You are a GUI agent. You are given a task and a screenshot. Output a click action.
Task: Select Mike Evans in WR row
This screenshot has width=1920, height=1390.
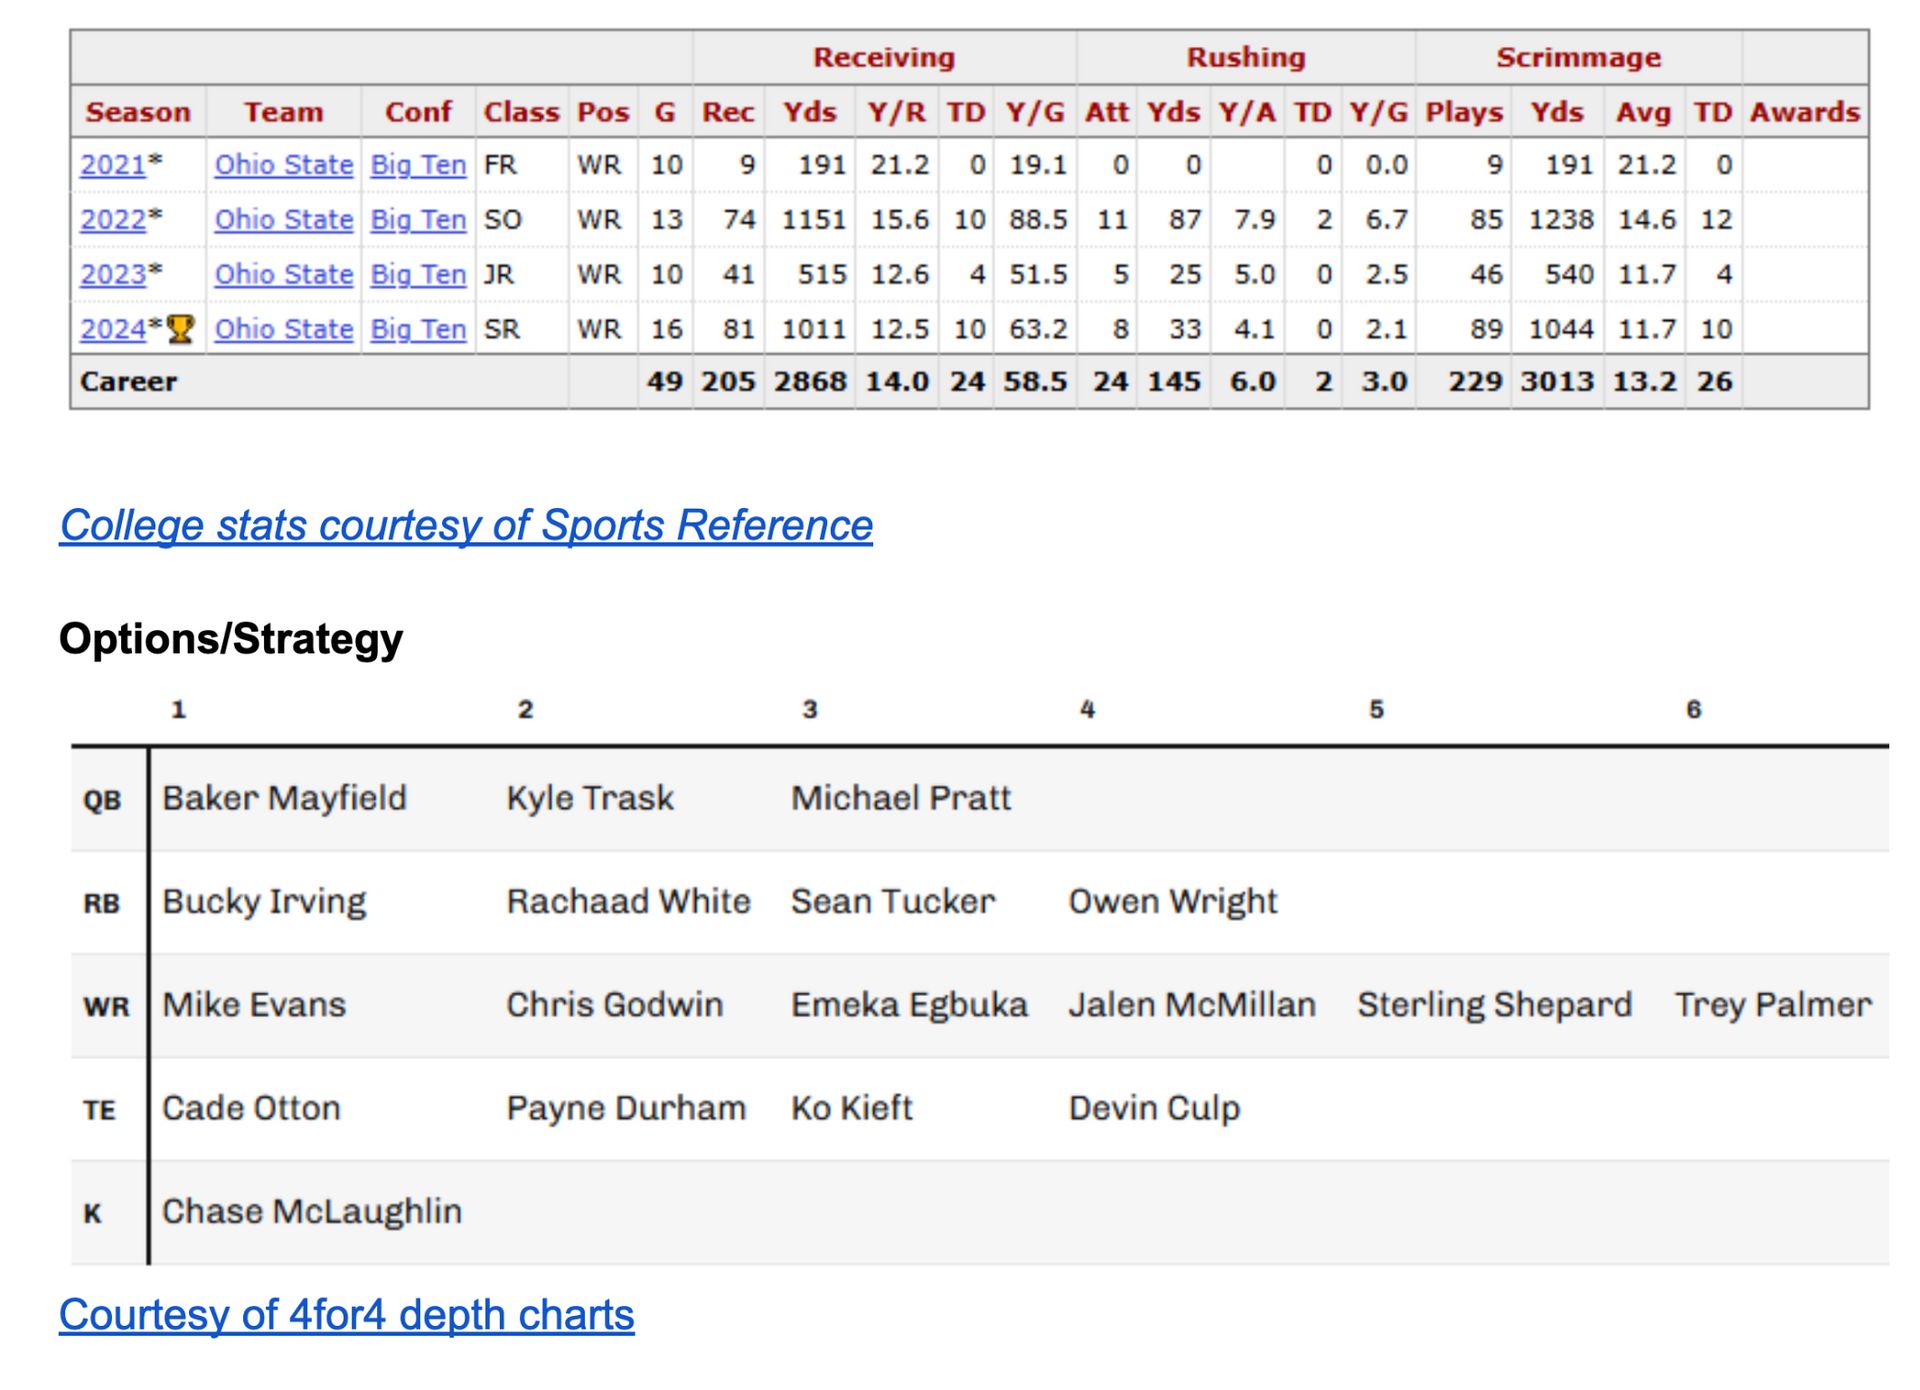[254, 1005]
